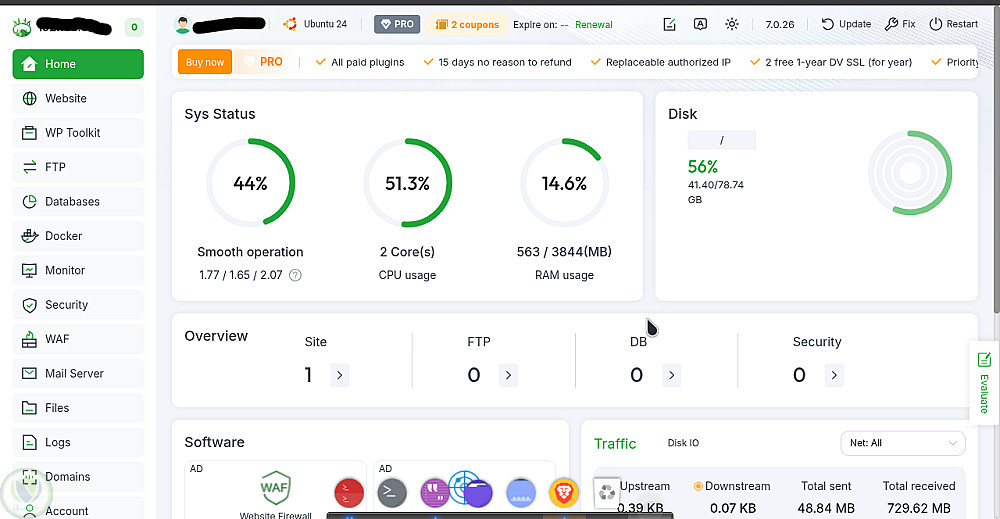1000x519 pixels.
Task: Click the 51.3% CPU usage gauge
Action: [407, 183]
